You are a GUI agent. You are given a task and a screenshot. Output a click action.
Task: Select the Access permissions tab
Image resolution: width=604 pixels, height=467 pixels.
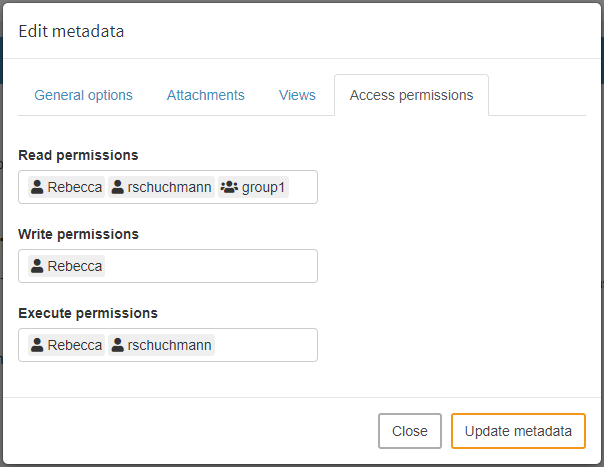411,95
